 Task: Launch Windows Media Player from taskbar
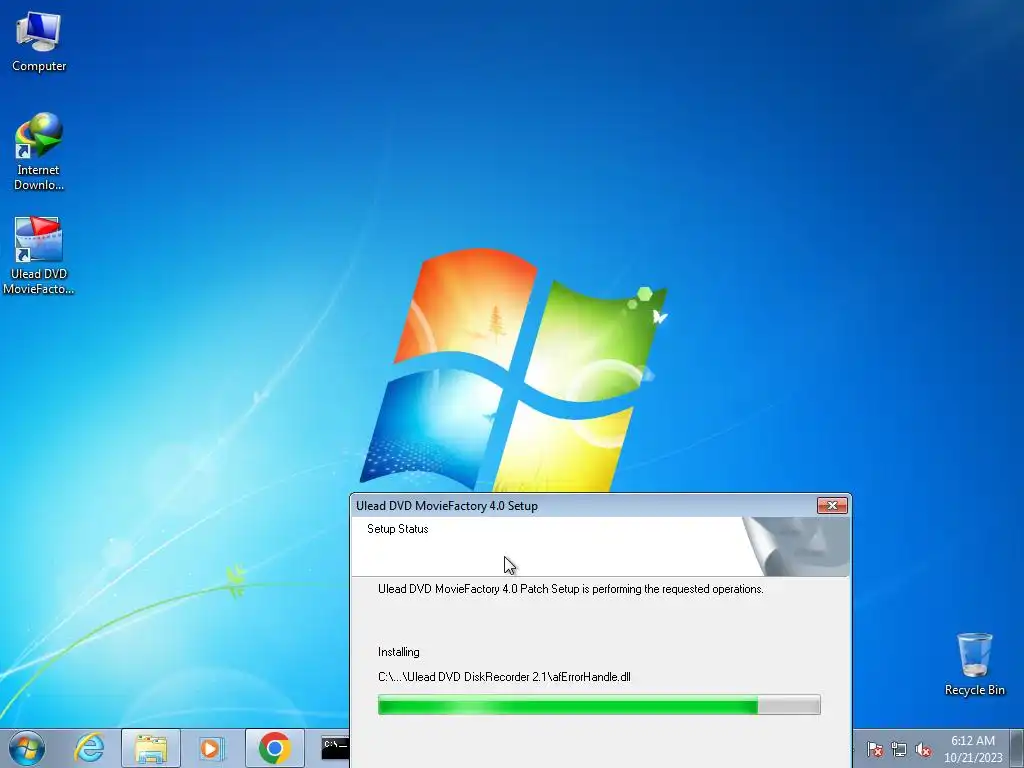[x=211, y=748]
